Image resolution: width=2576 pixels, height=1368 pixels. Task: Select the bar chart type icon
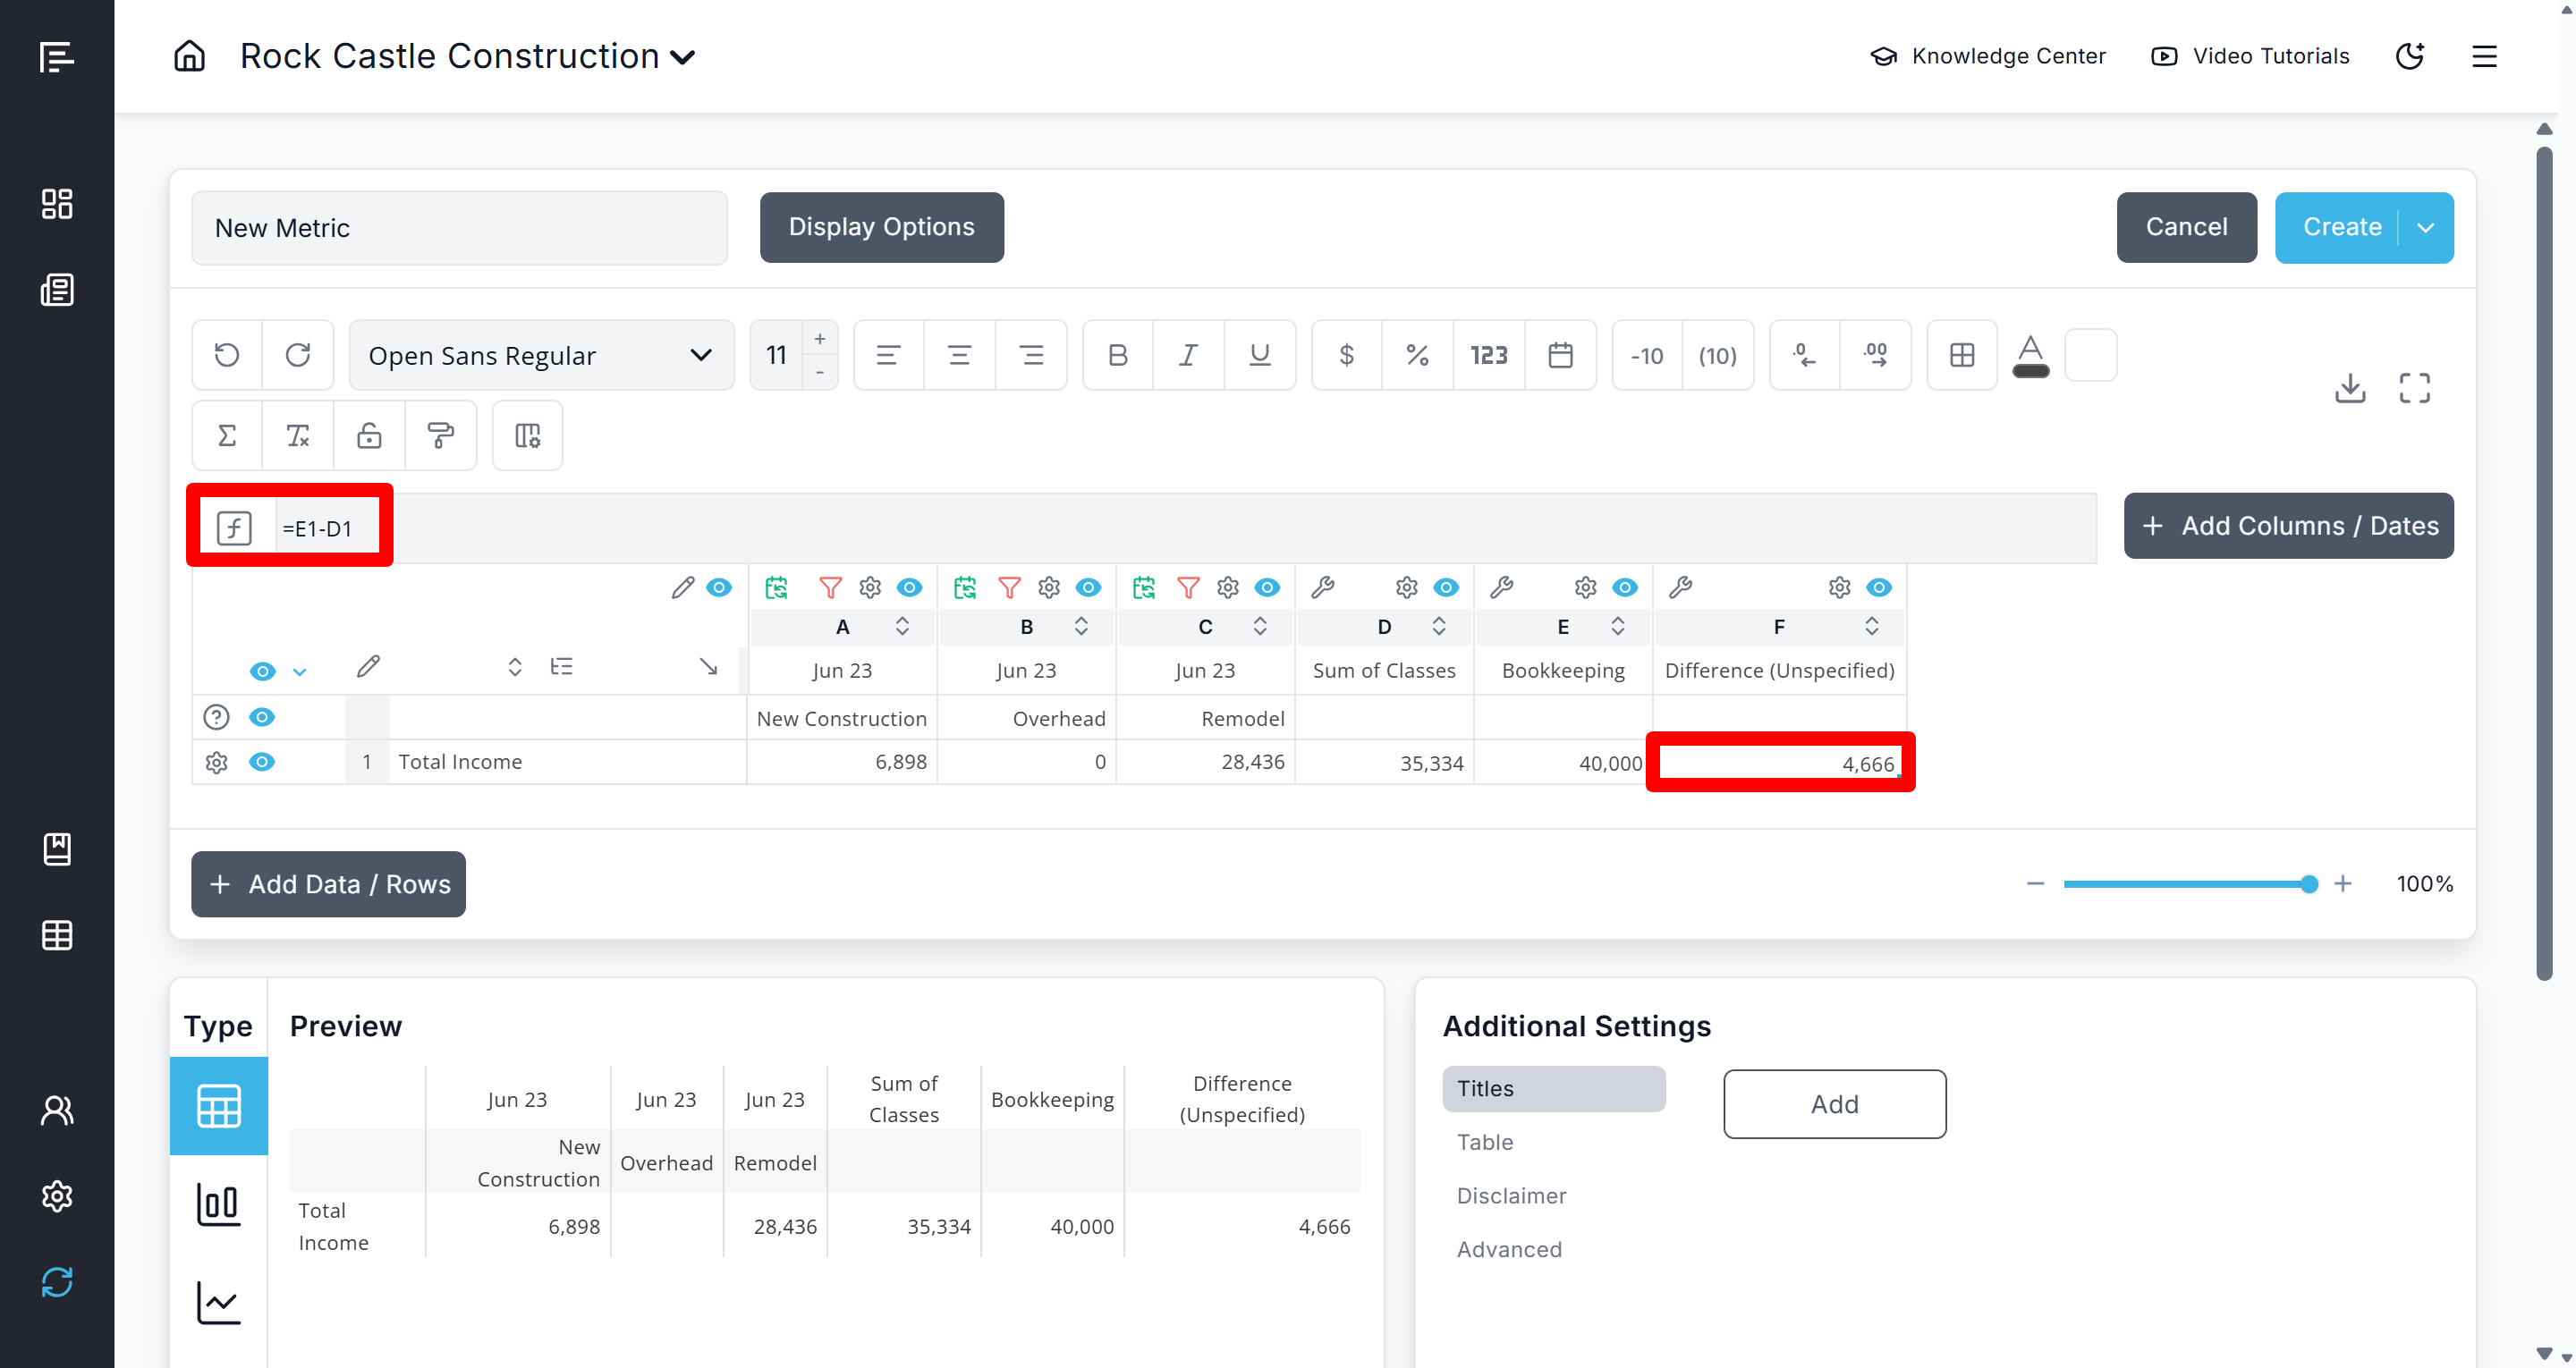click(218, 1204)
